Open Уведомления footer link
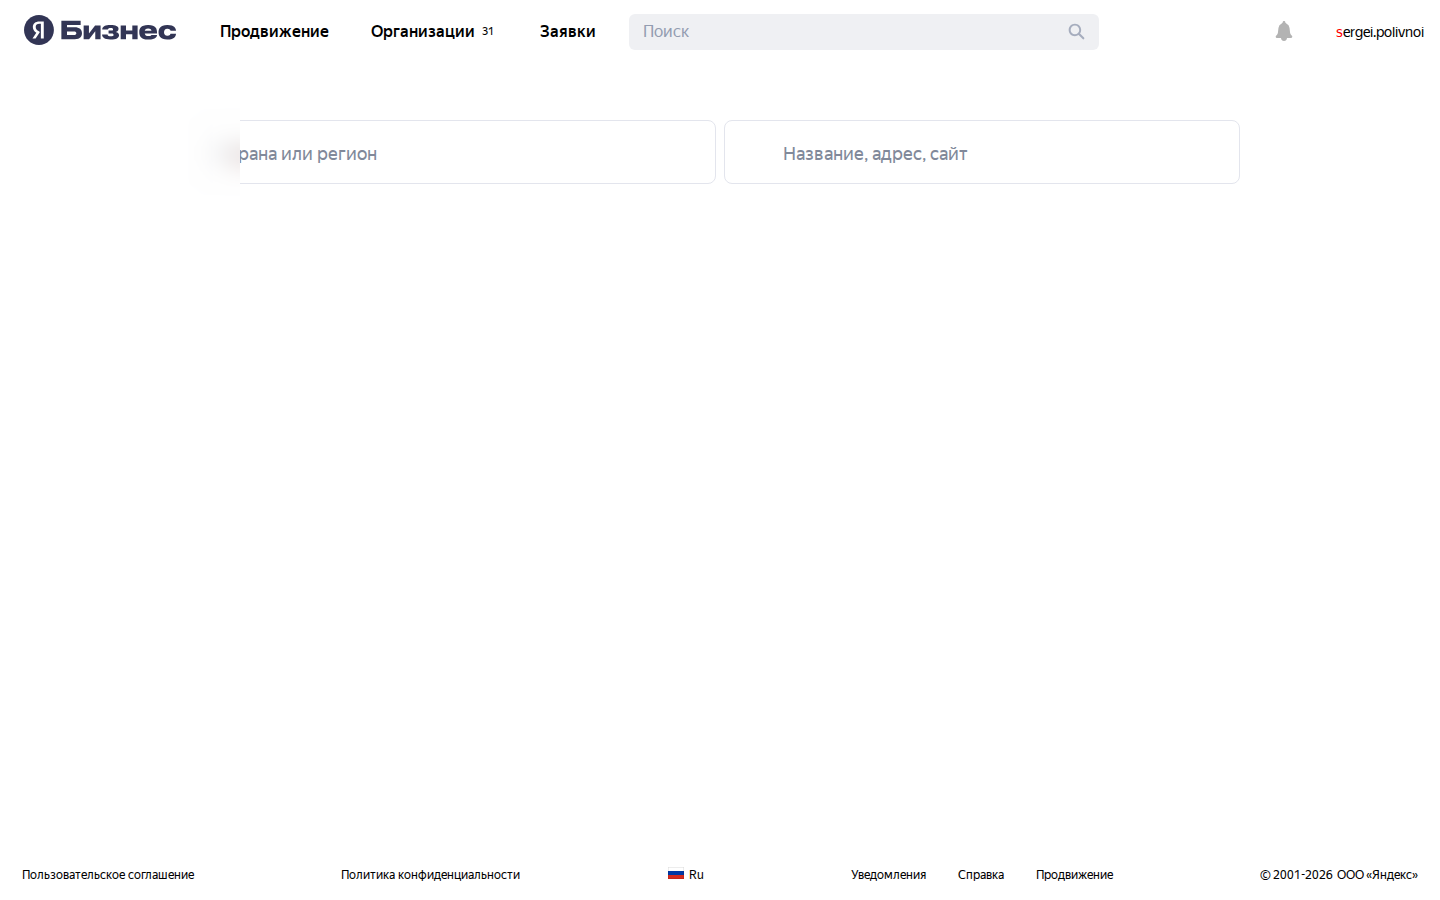The height and width of the screenshot is (900, 1440). click(x=888, y=875)
